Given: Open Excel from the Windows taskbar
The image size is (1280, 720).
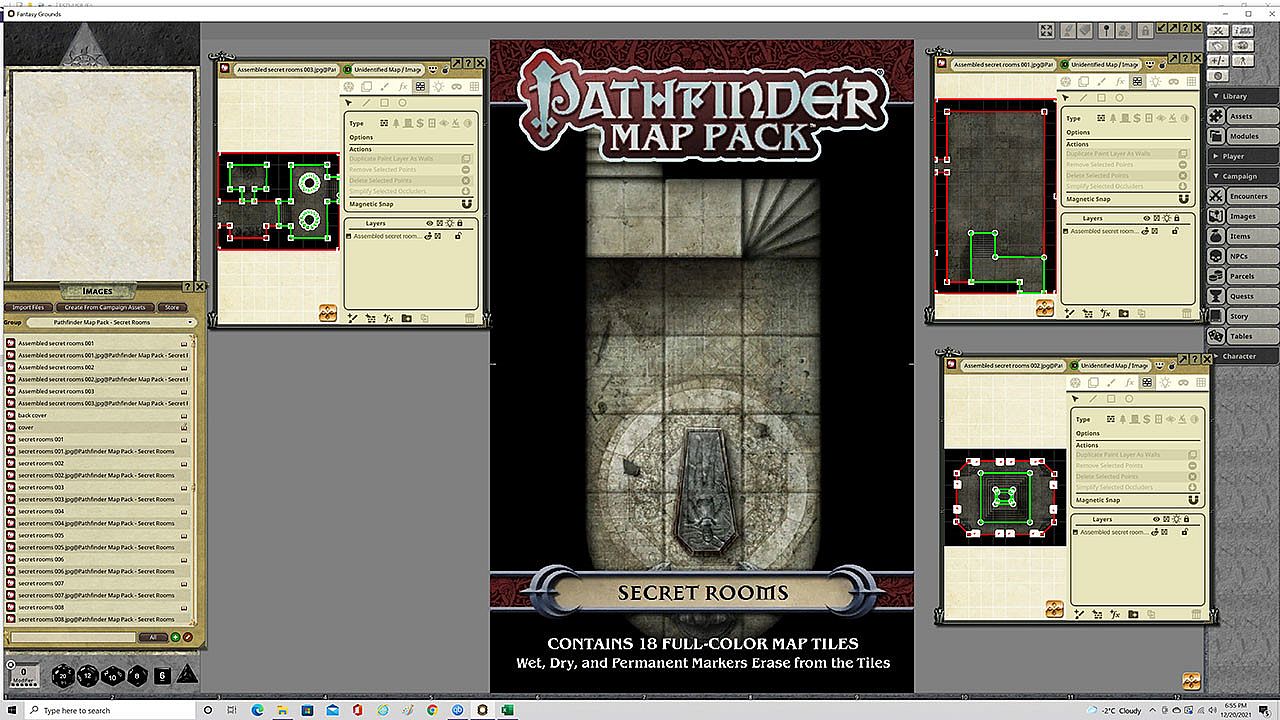Looking at the screenshot, I should (x=507, y=710).
